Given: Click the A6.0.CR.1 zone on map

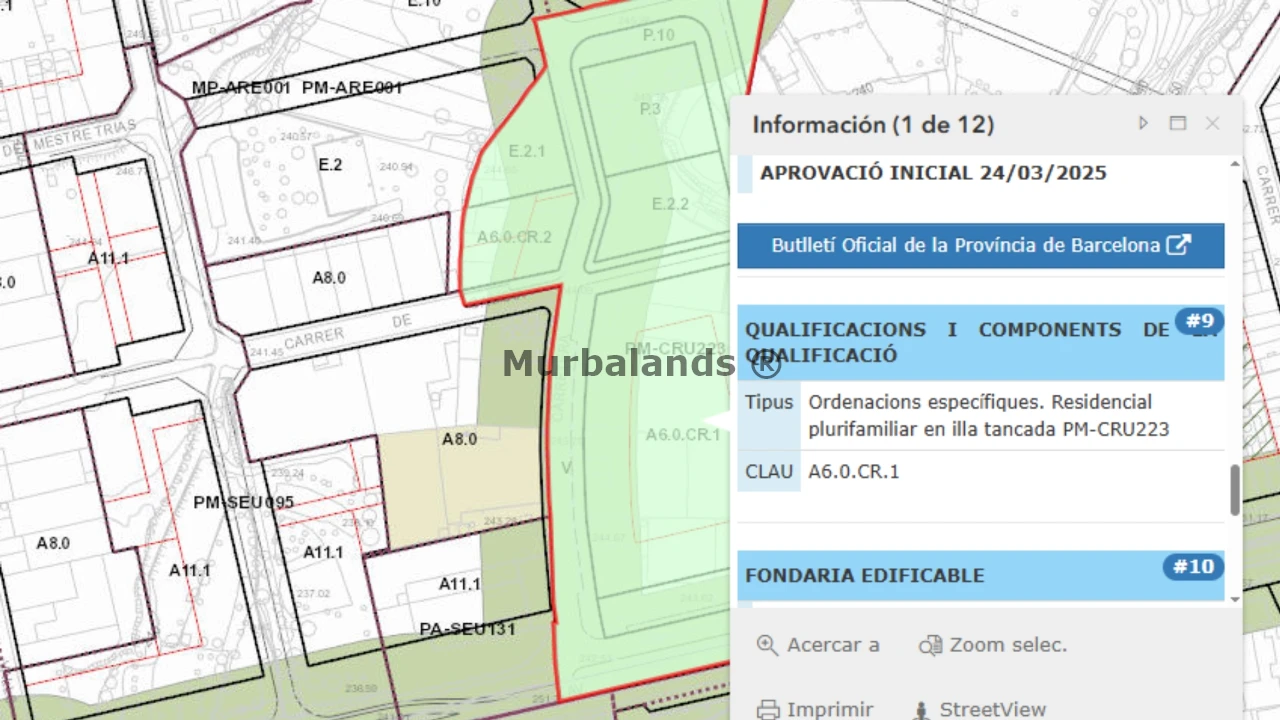Looking at the screenshot, I should coord(683,435).
